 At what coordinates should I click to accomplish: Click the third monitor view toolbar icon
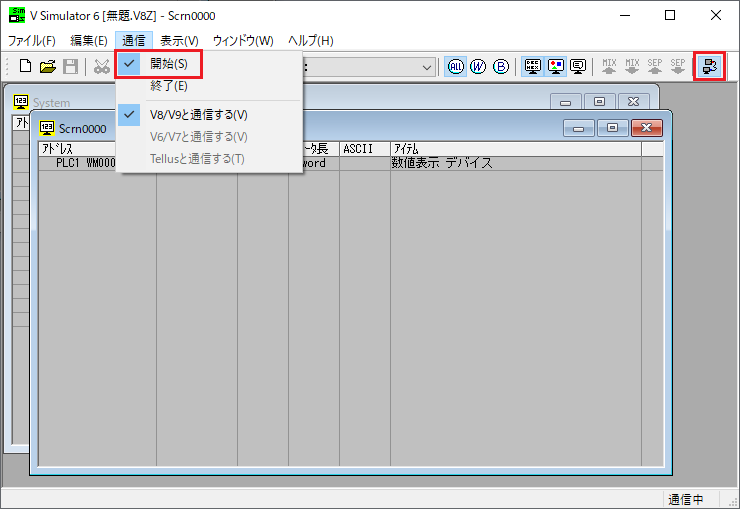[578, 67]
